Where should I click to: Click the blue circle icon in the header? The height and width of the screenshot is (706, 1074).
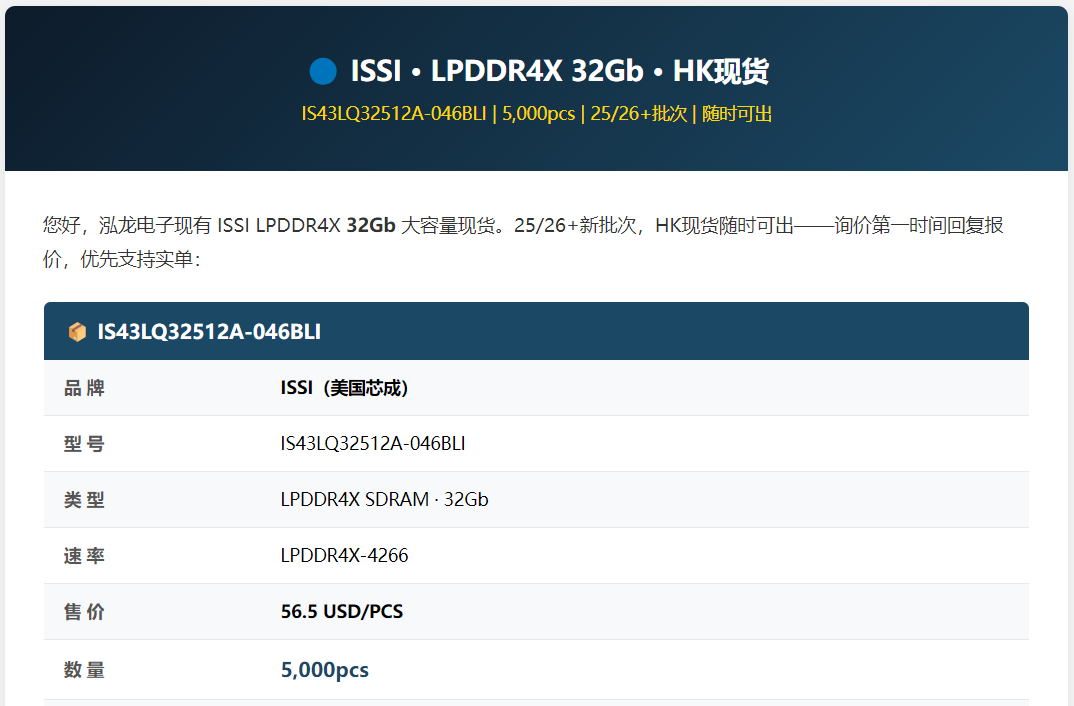coord(323,71)
